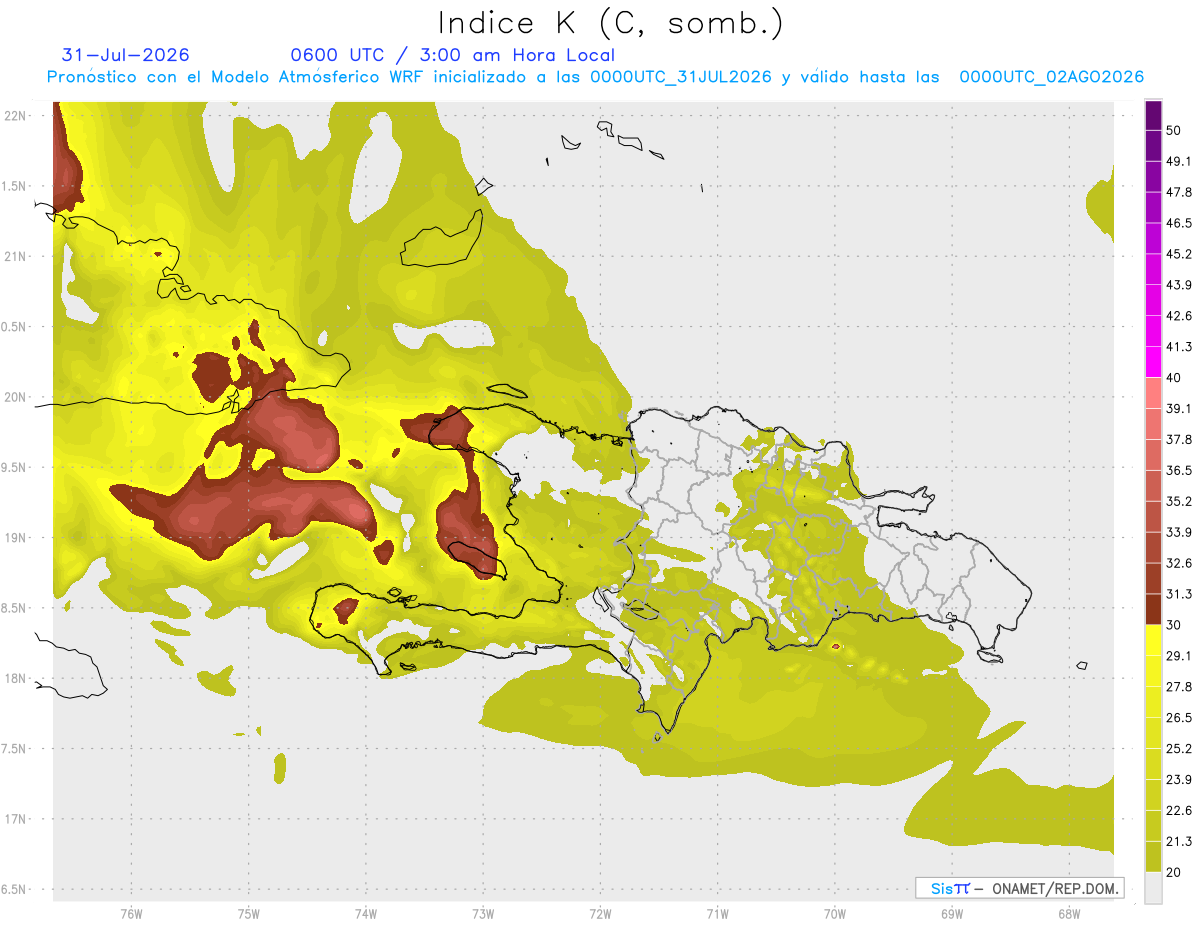Click the date '31-Jul-2026'
The height and width of the screenshot is (927, 1200).
tap(125, 55)
